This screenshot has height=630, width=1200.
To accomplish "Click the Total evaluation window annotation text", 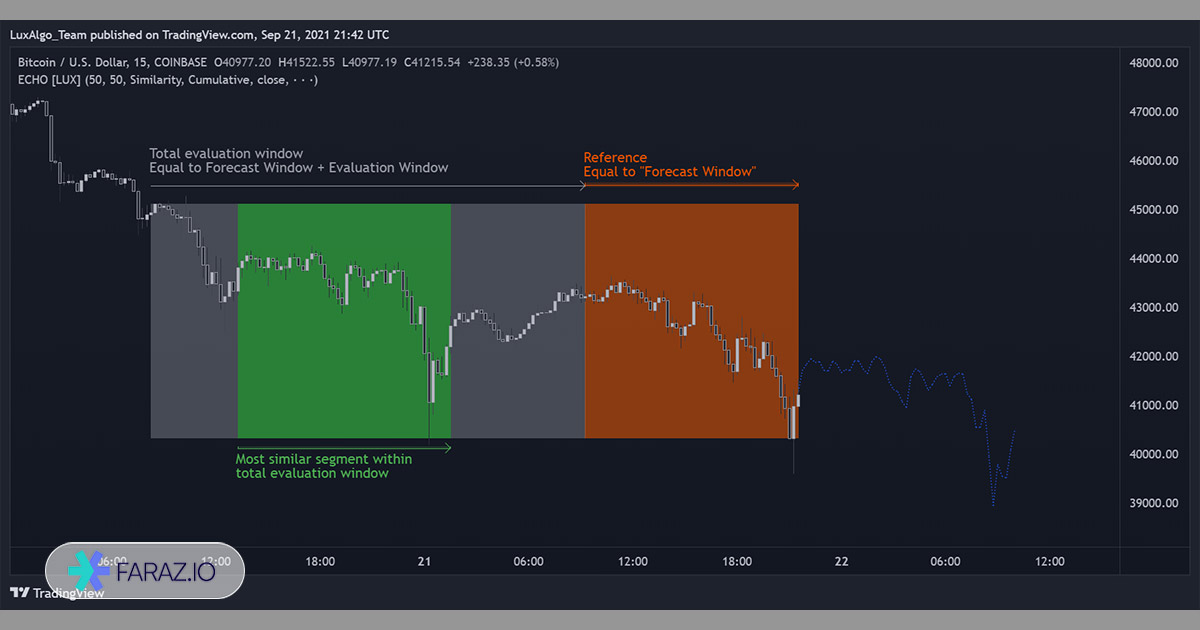I will click(x=226, y=153).
